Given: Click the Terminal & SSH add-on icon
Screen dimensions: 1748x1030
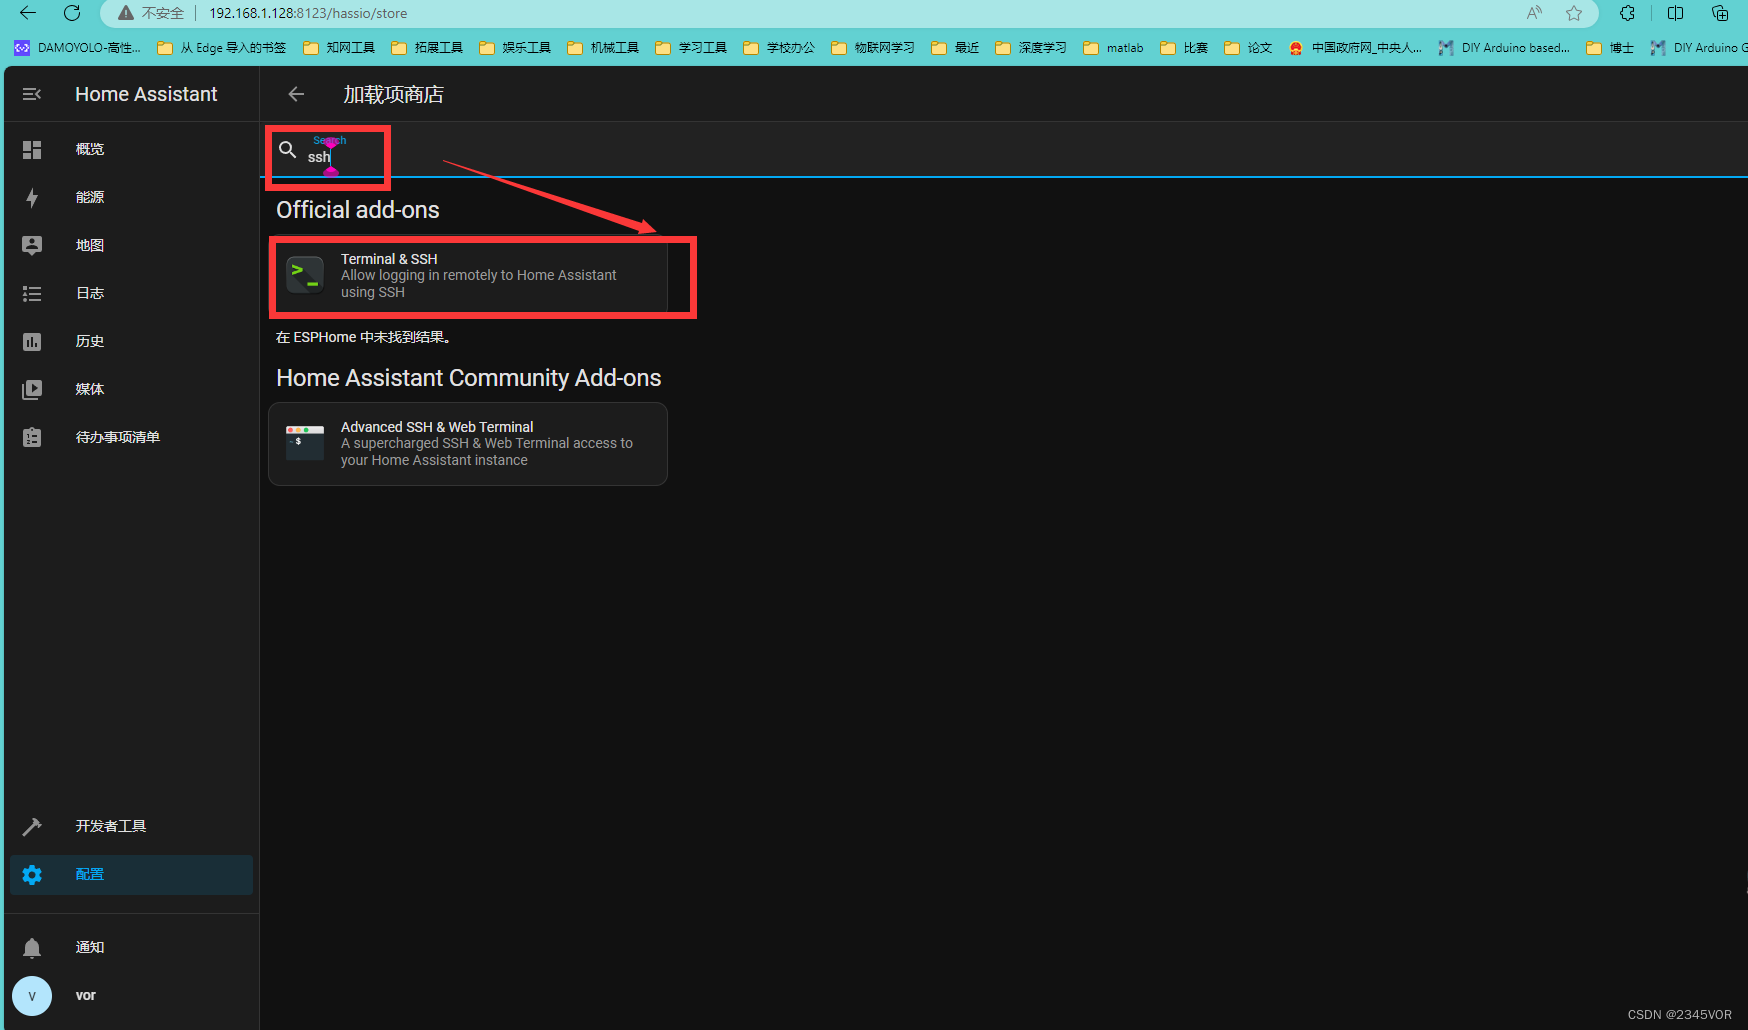Looking at the screenshot, I should pyautogui.click(x=305, y=275).
